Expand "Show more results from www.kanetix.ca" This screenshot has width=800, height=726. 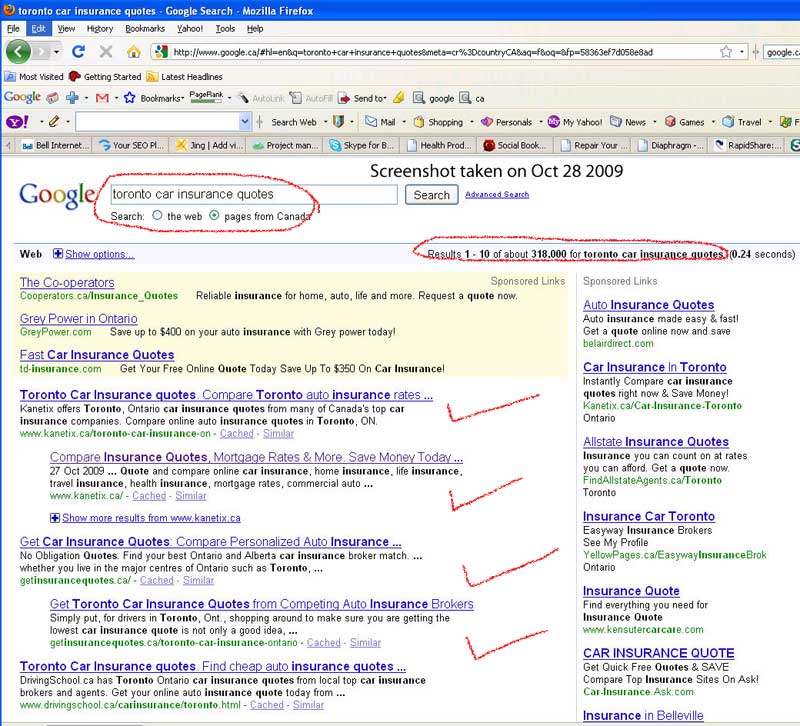coord(150,518)
